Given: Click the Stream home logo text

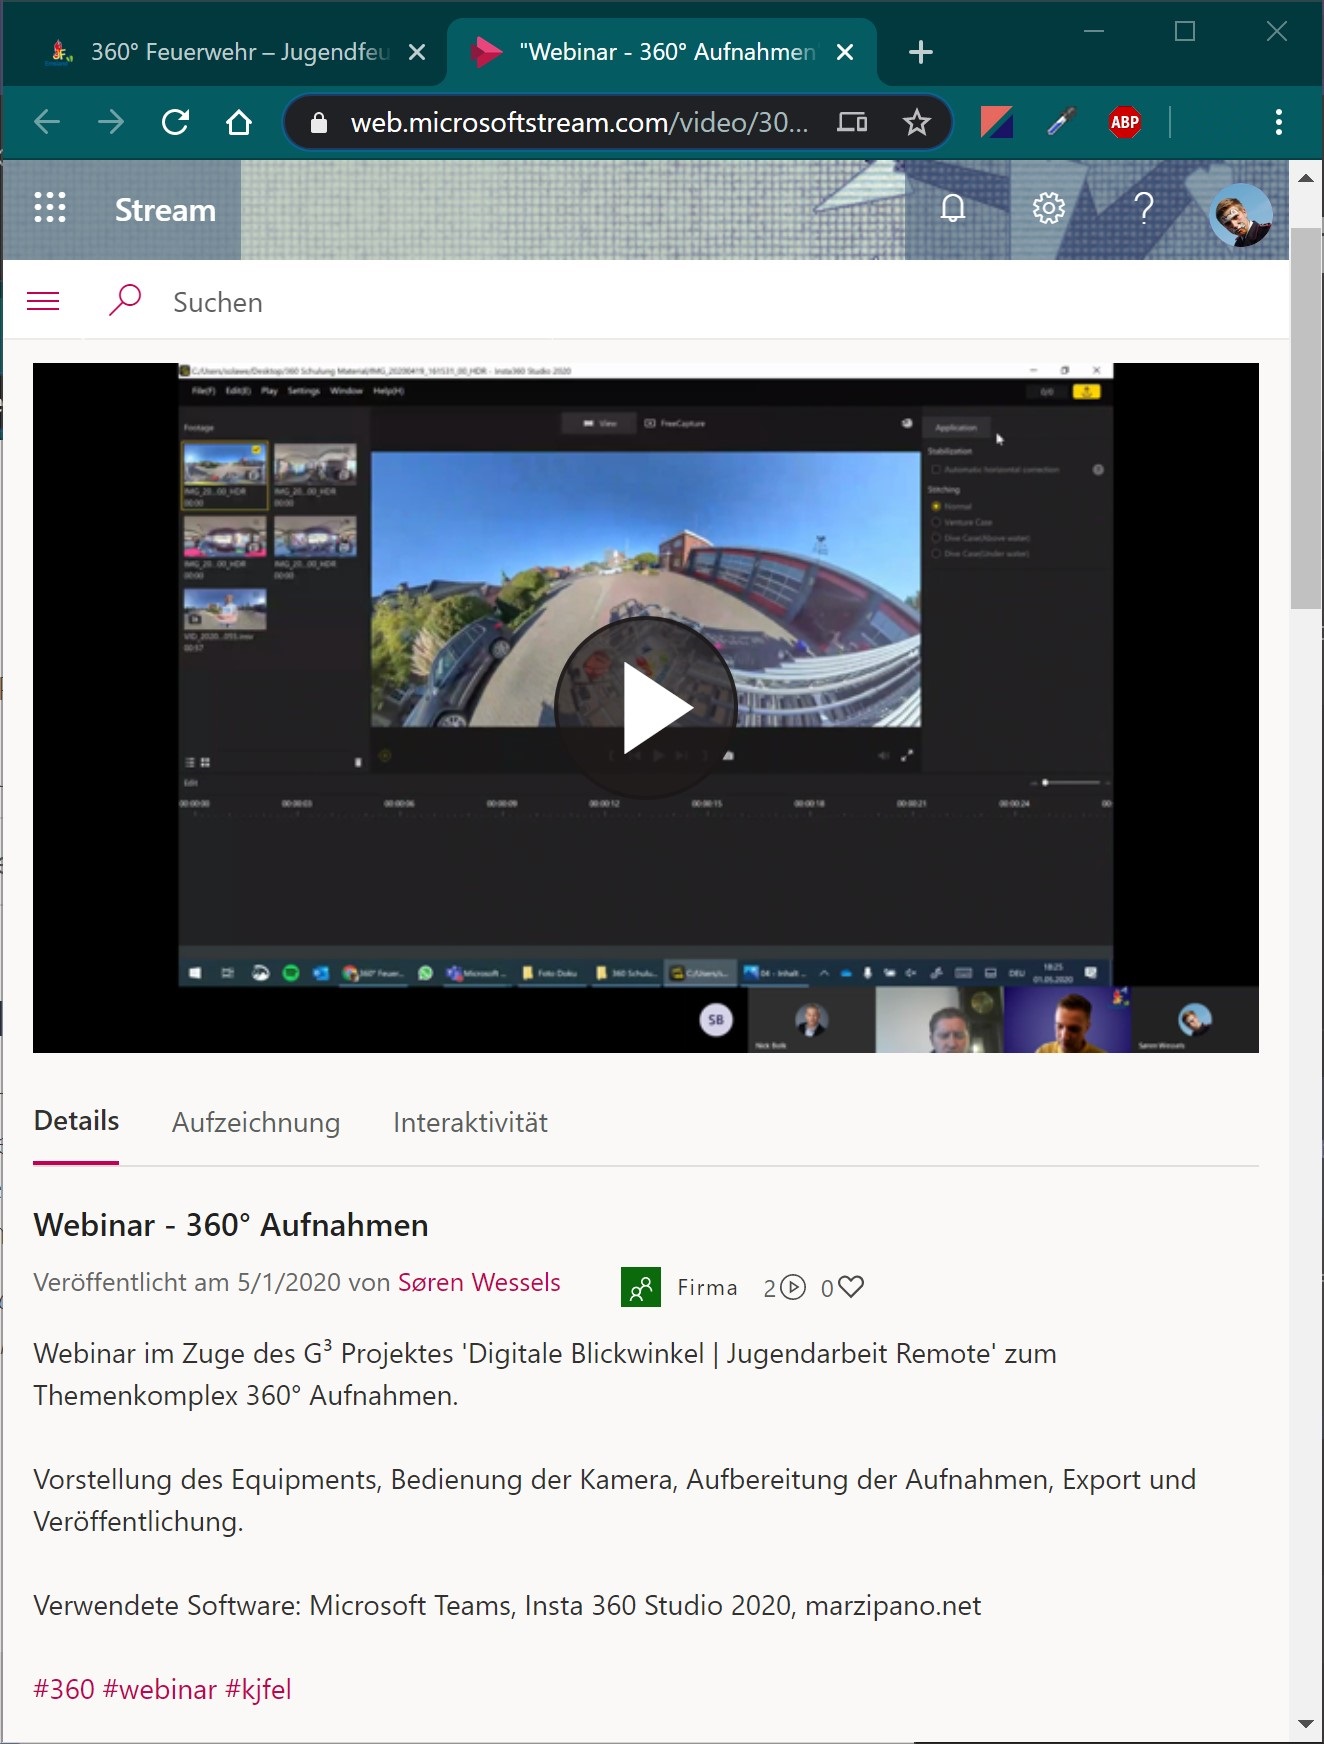Looking at the screenshot, I should [x=165, y=210].
